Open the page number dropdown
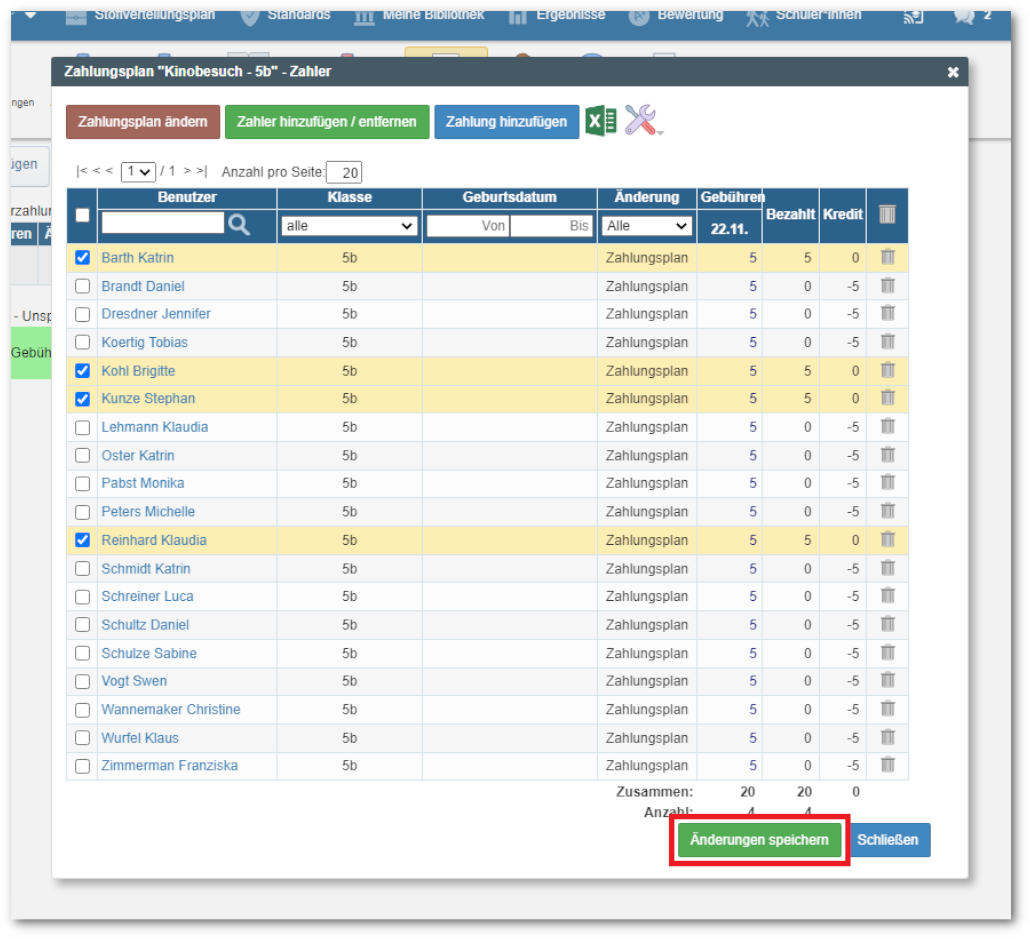1030x939 pixels. click(138, 172)
